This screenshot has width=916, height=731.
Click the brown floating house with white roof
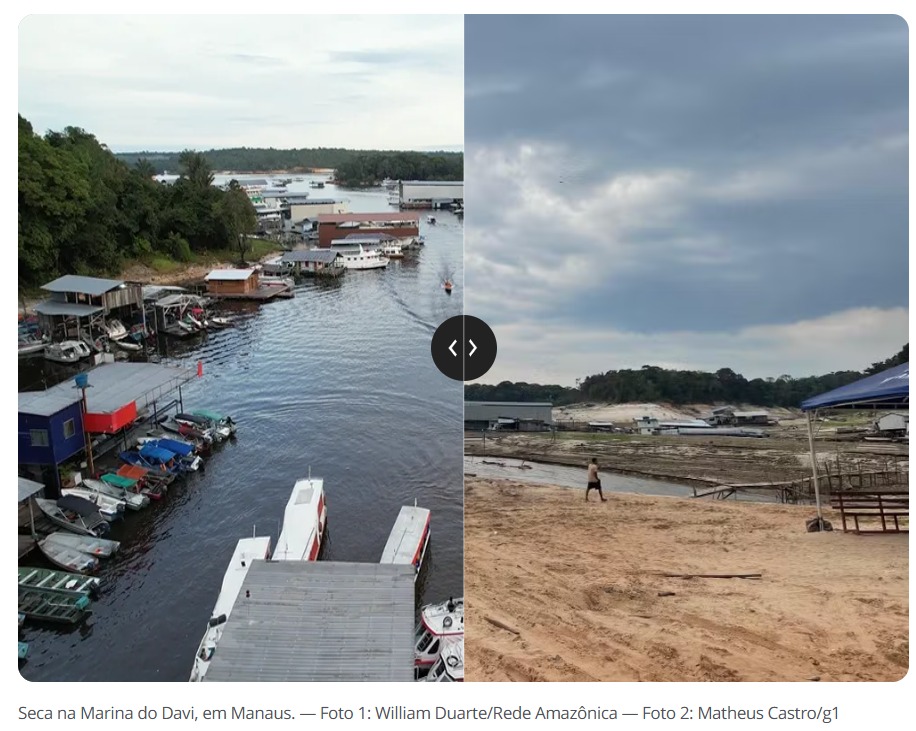(x=233, y=282)
